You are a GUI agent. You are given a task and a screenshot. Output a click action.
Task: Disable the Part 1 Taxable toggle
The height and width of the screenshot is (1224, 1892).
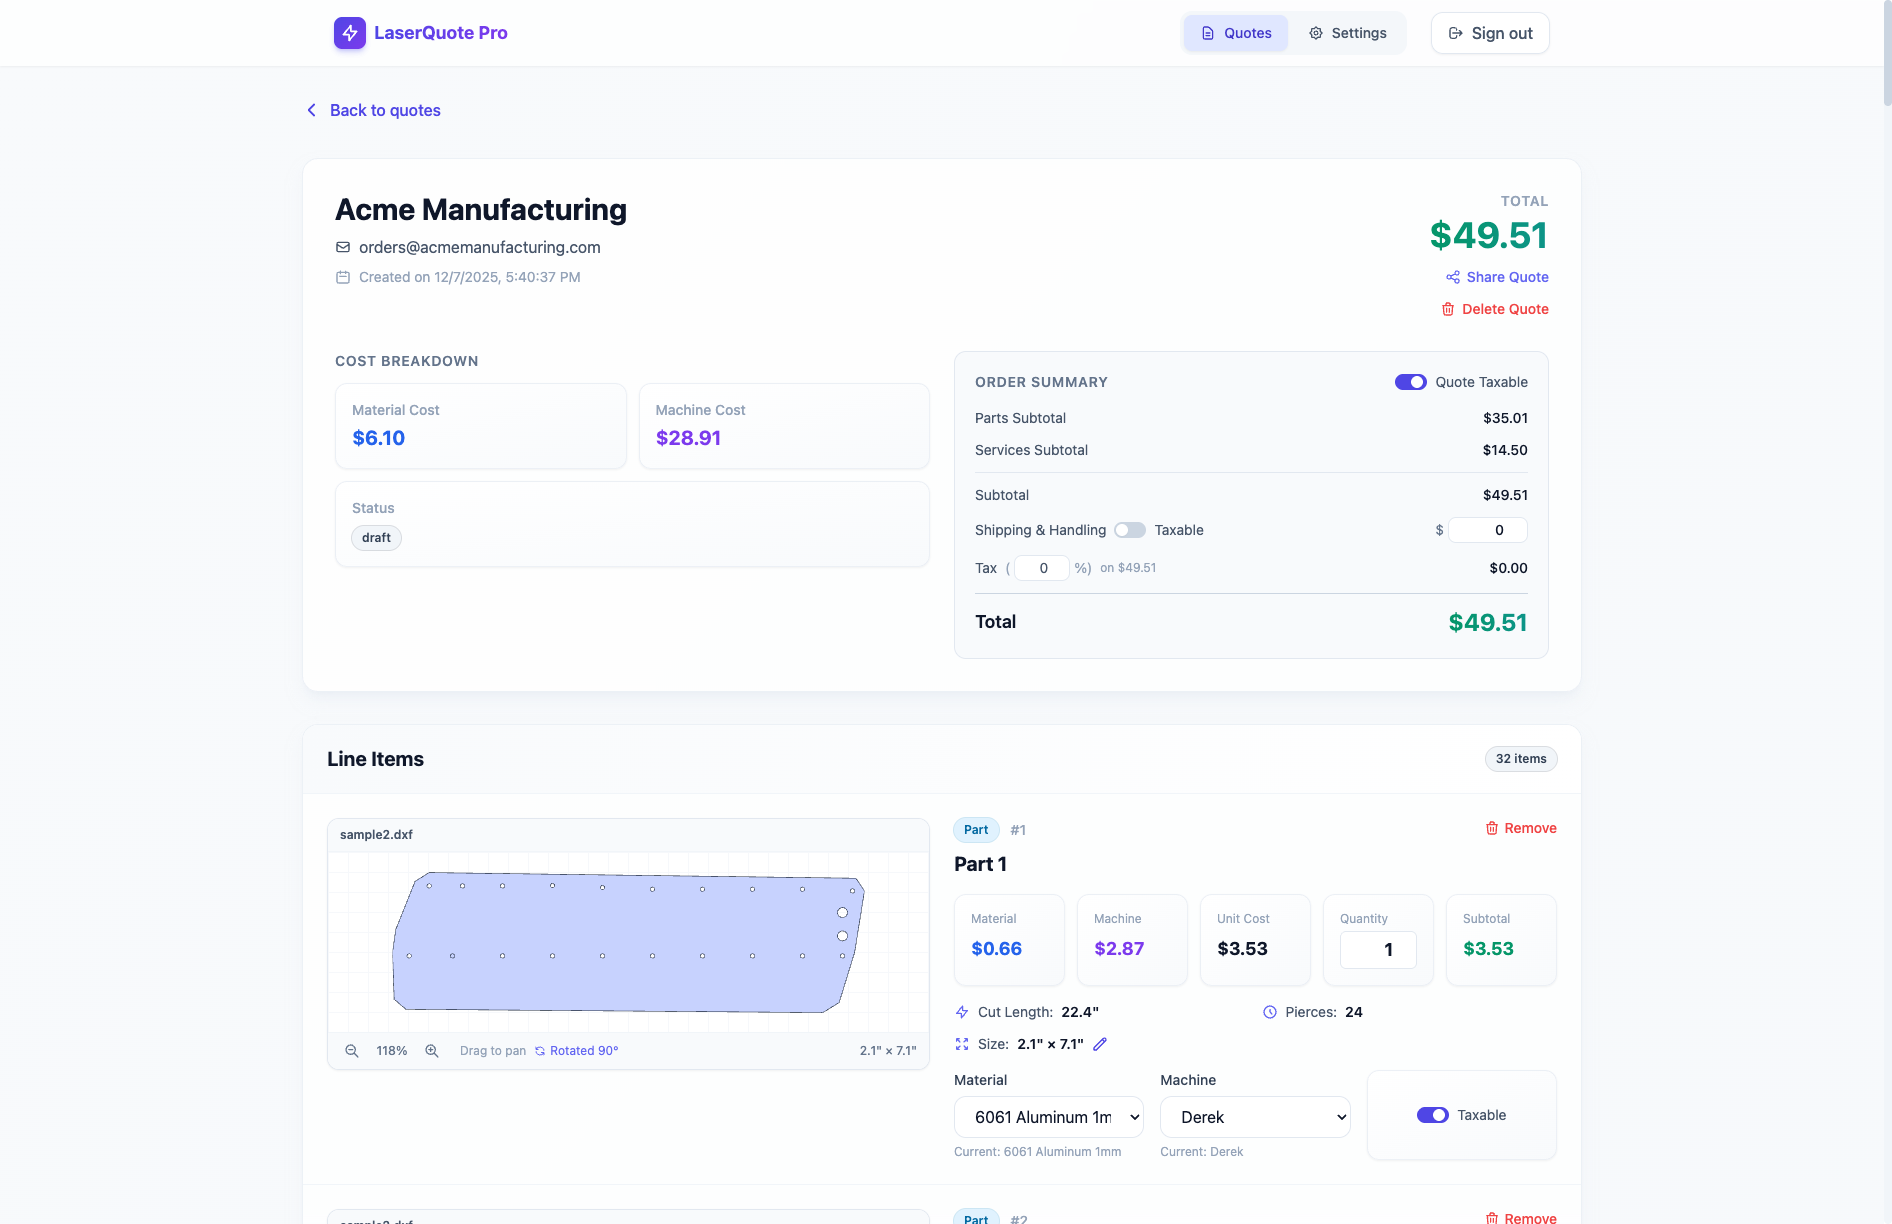(1432, 1115)
